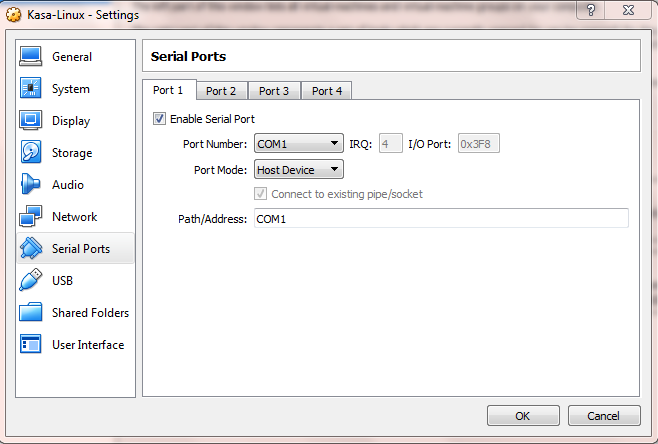Toggle Connect to existing pipe/socket checkbox

pos(262,194)
